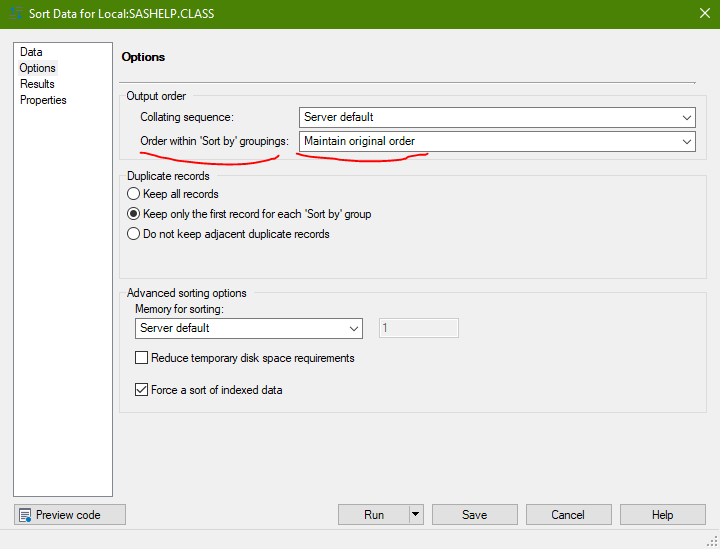Open the Results page in left list

(37, 84)
